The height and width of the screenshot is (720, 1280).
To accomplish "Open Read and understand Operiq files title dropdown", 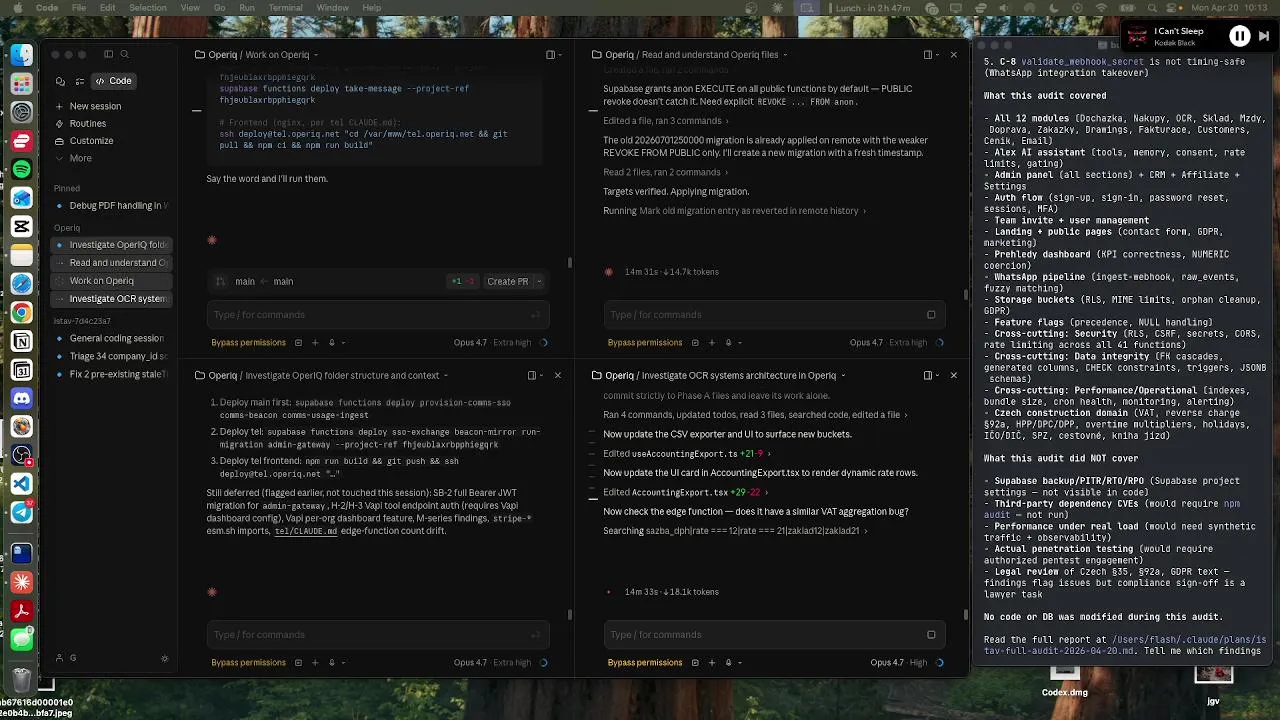I will click(785, 55).
